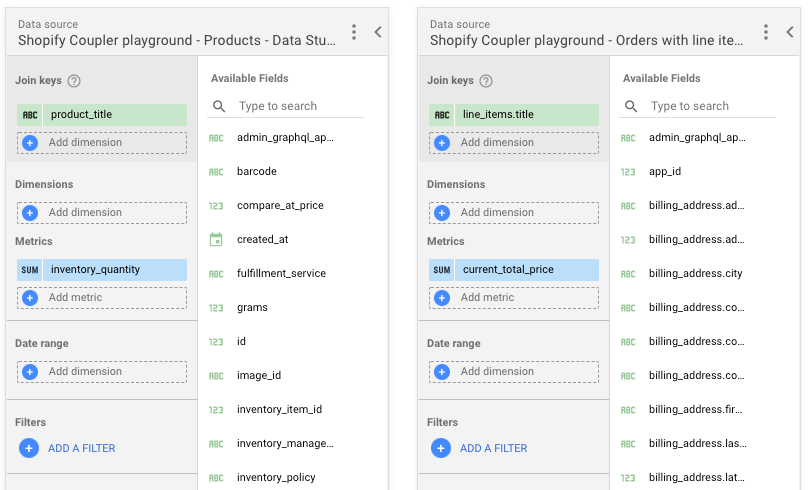
Task: Select the inventory_quantity metric
Action: tap(102, 270)
